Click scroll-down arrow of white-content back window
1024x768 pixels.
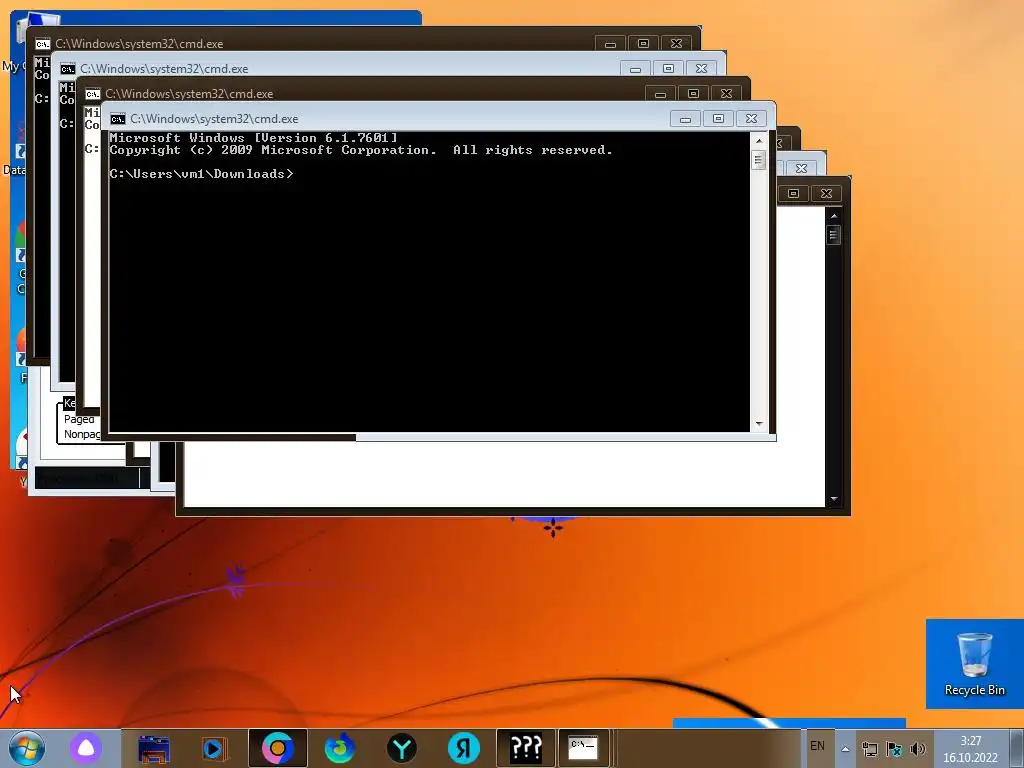pos(833,499)
